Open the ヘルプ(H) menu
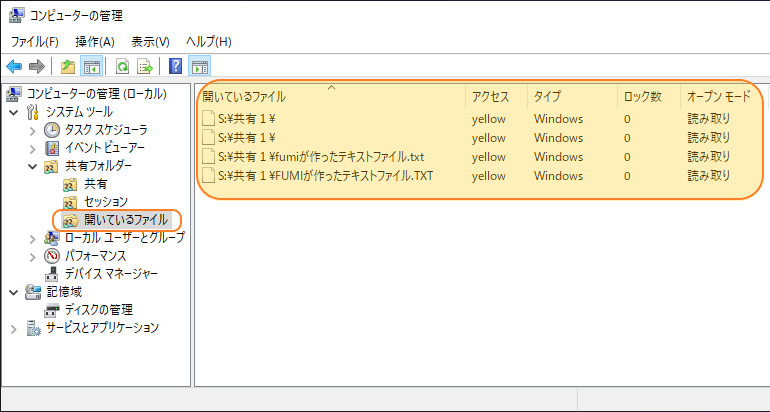 click(x=209, y=42)
